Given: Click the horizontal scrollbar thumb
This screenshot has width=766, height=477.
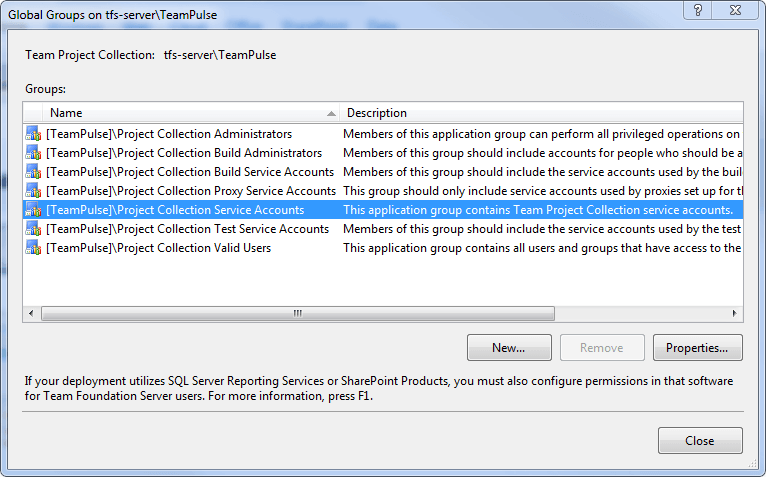Looking at the screenshot, I should coord(298,313).
